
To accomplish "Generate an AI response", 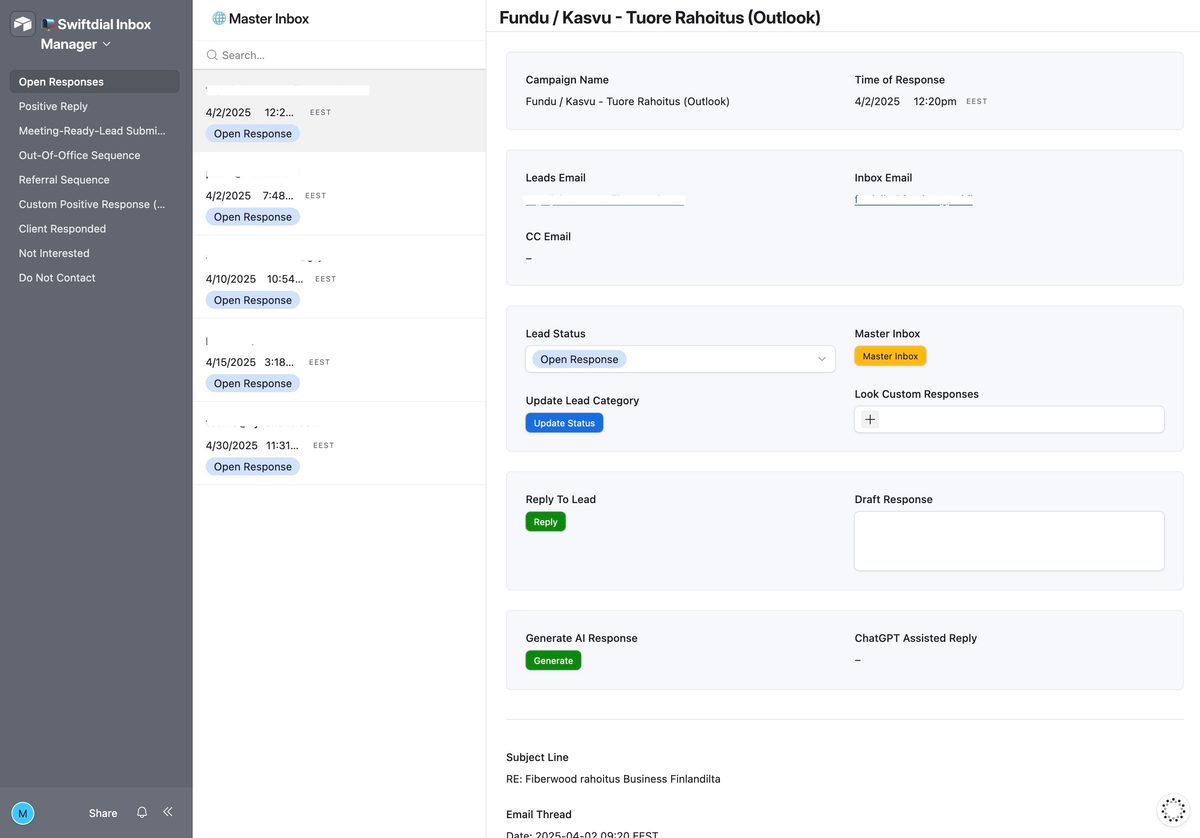I will click(x=553, y=660).
